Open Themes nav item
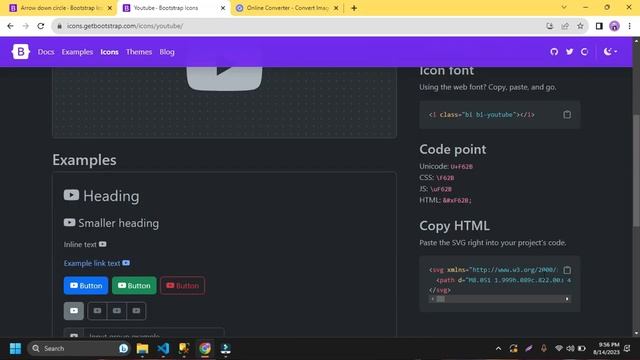Screen dimensions: 640x360 click(x=139, y=52)
